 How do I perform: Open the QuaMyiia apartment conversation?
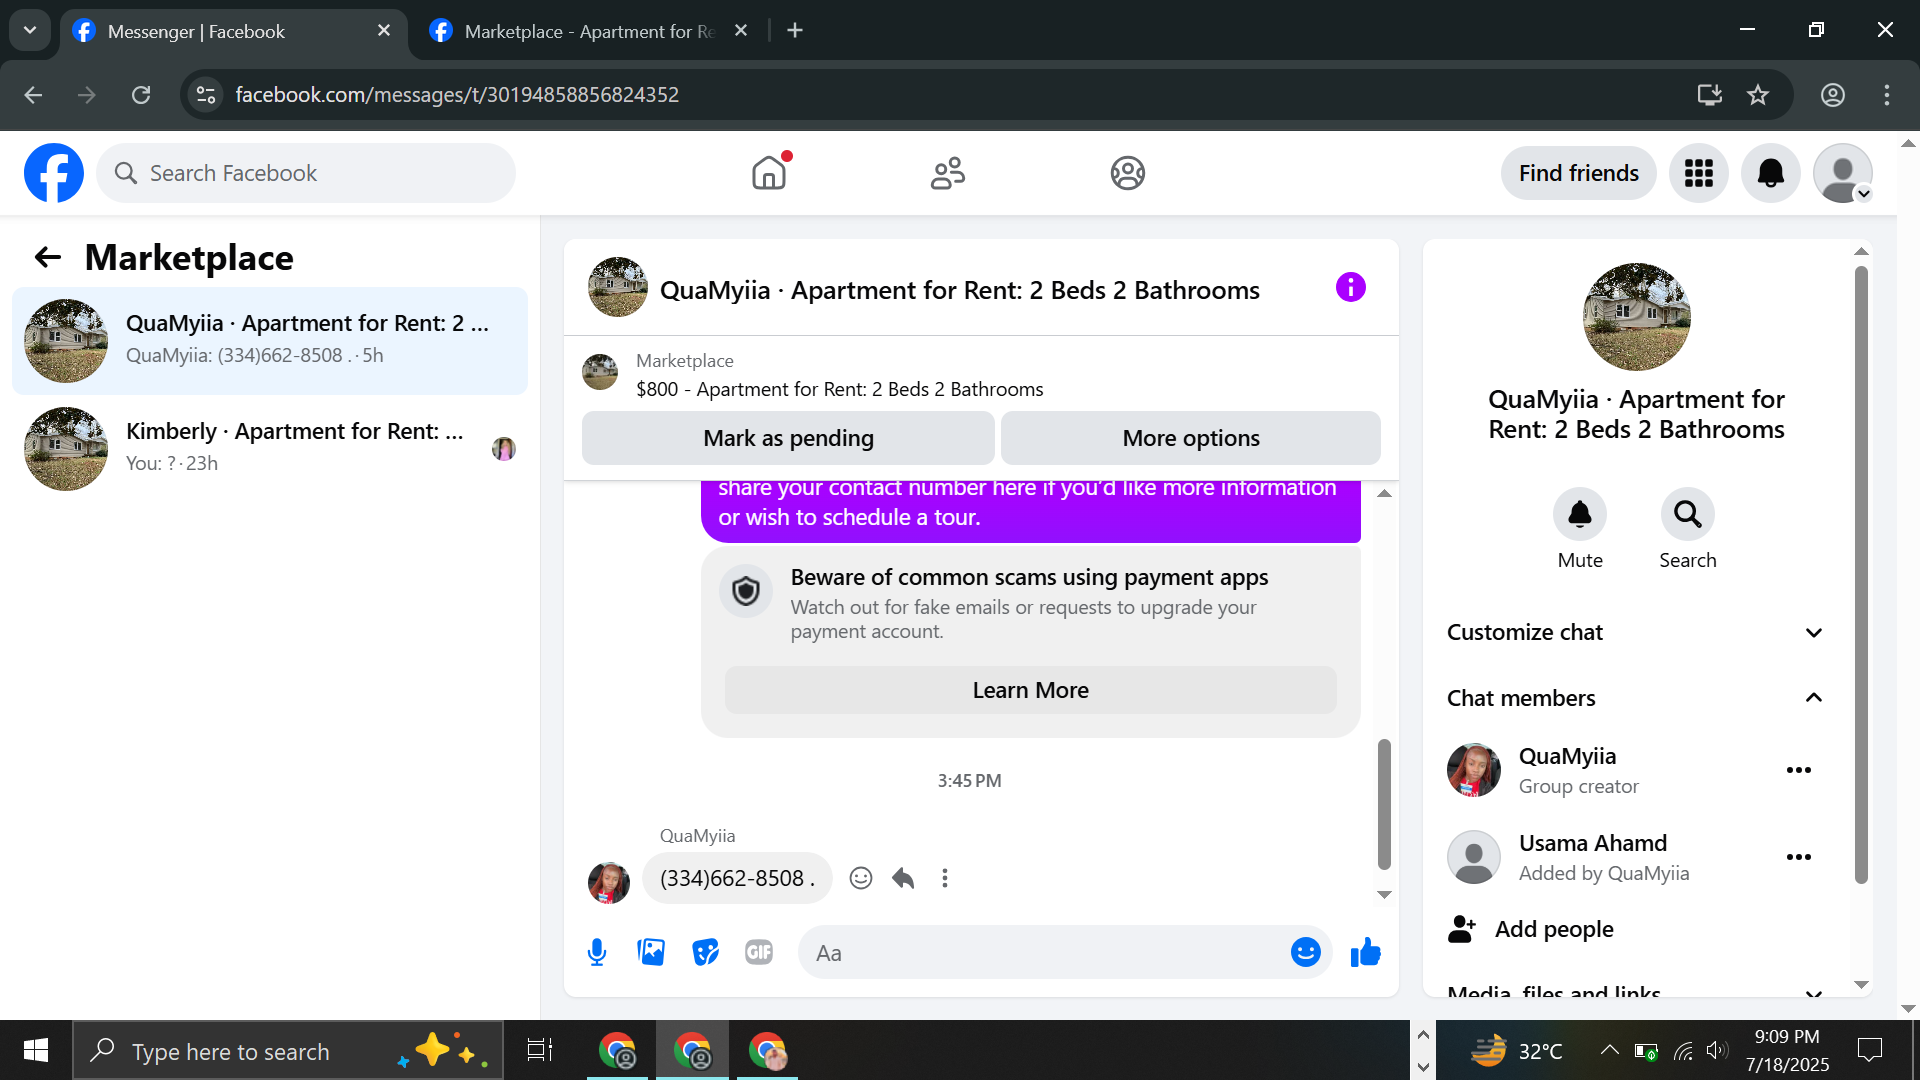point(270,341)
